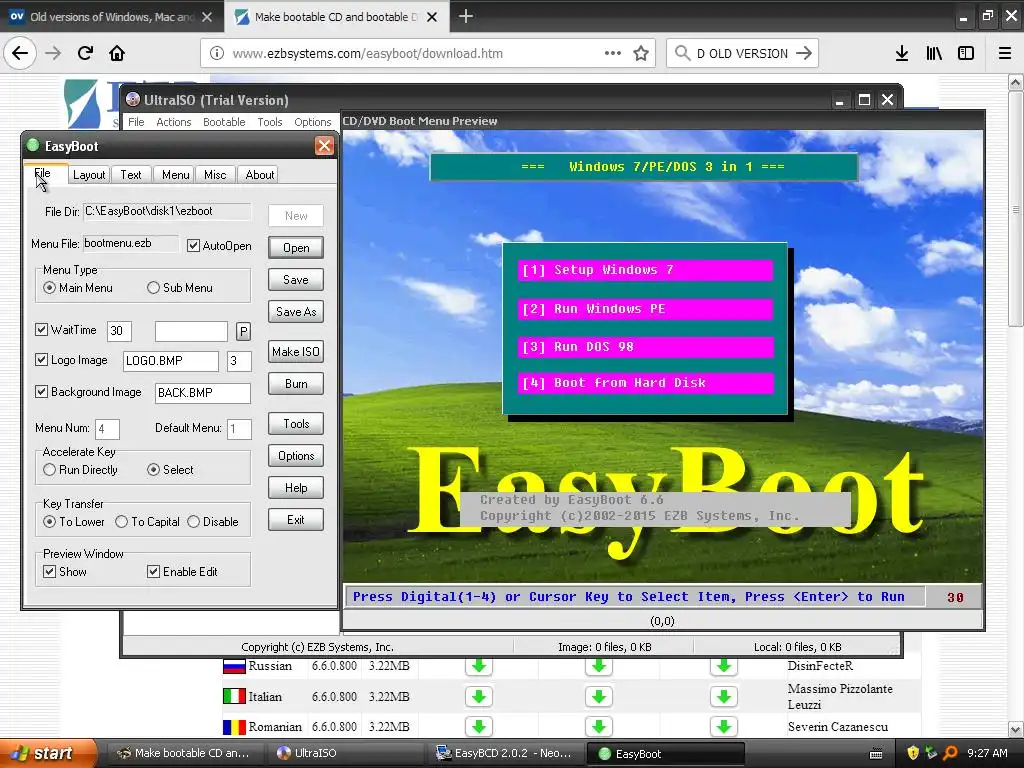The height and width of the screenshot is (768, 1024).
Task: Select the Run Directly radio button
Action: [50, 470]
